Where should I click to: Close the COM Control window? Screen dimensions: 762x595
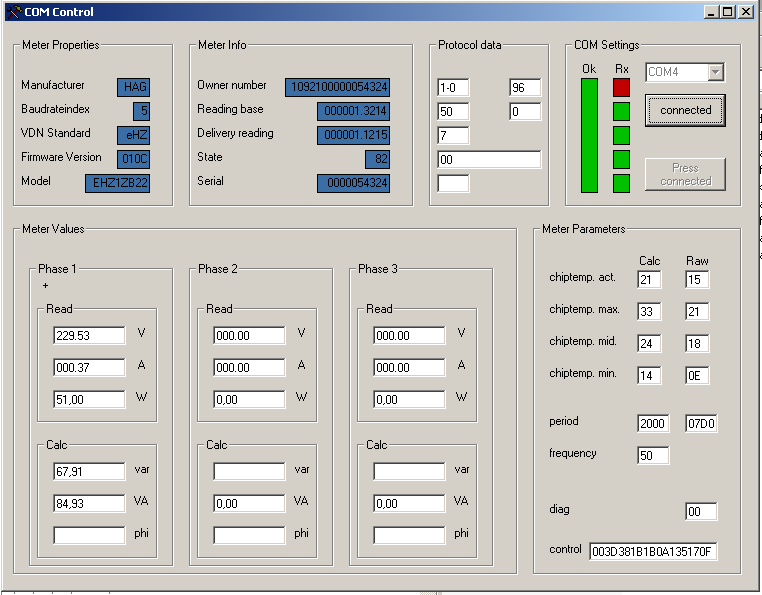click(x=745, y=12)
